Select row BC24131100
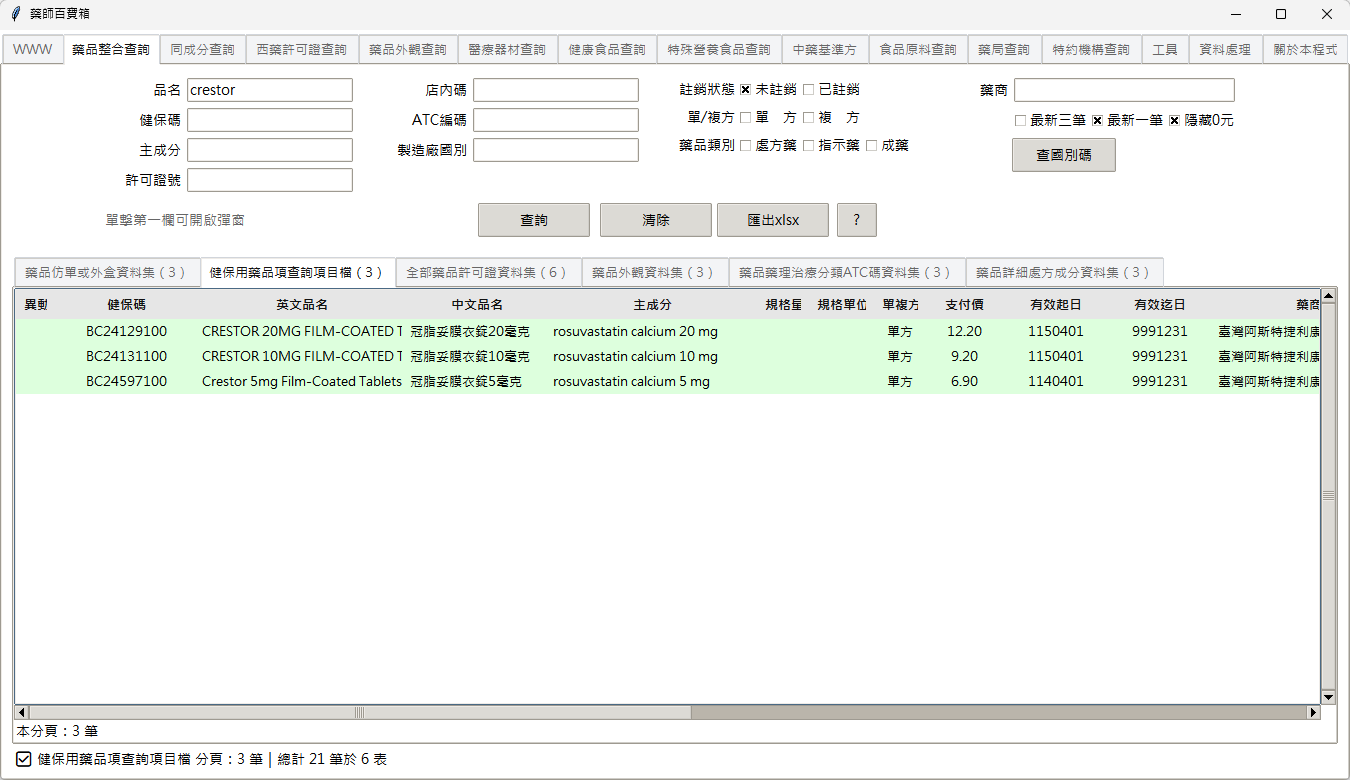The width and height of the screenshot is (1350, 780). click(x=667, y=356)
